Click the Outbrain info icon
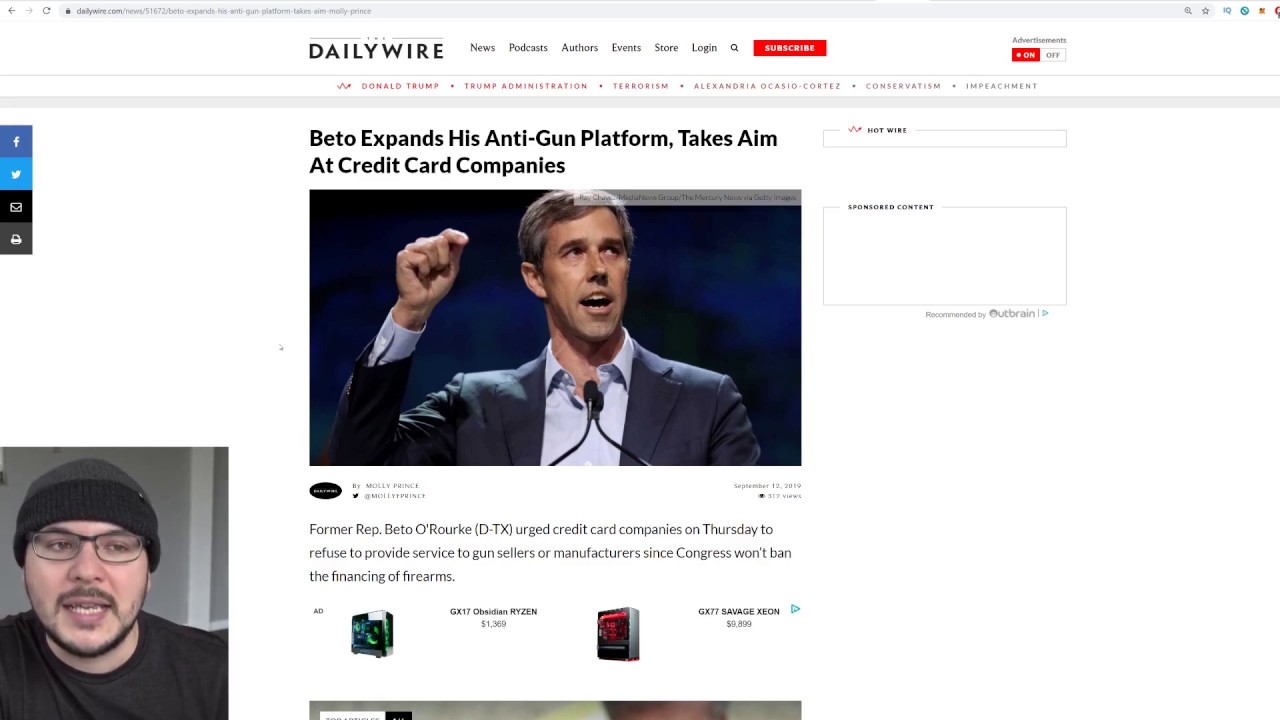This screenshot has height=720, width=1280. coord(1045,313)
